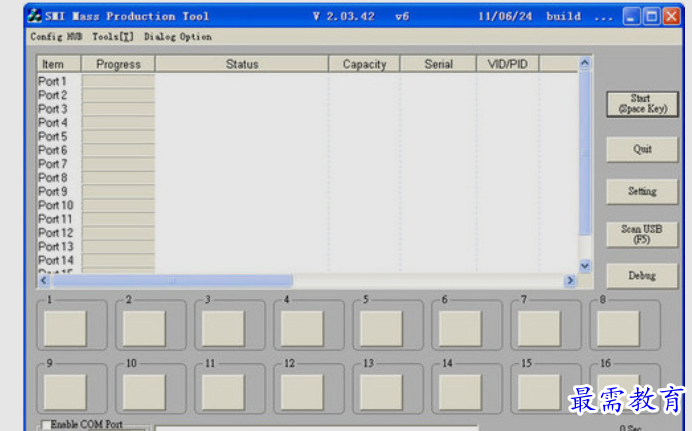Select the Port 5 row

pos(308,136)
